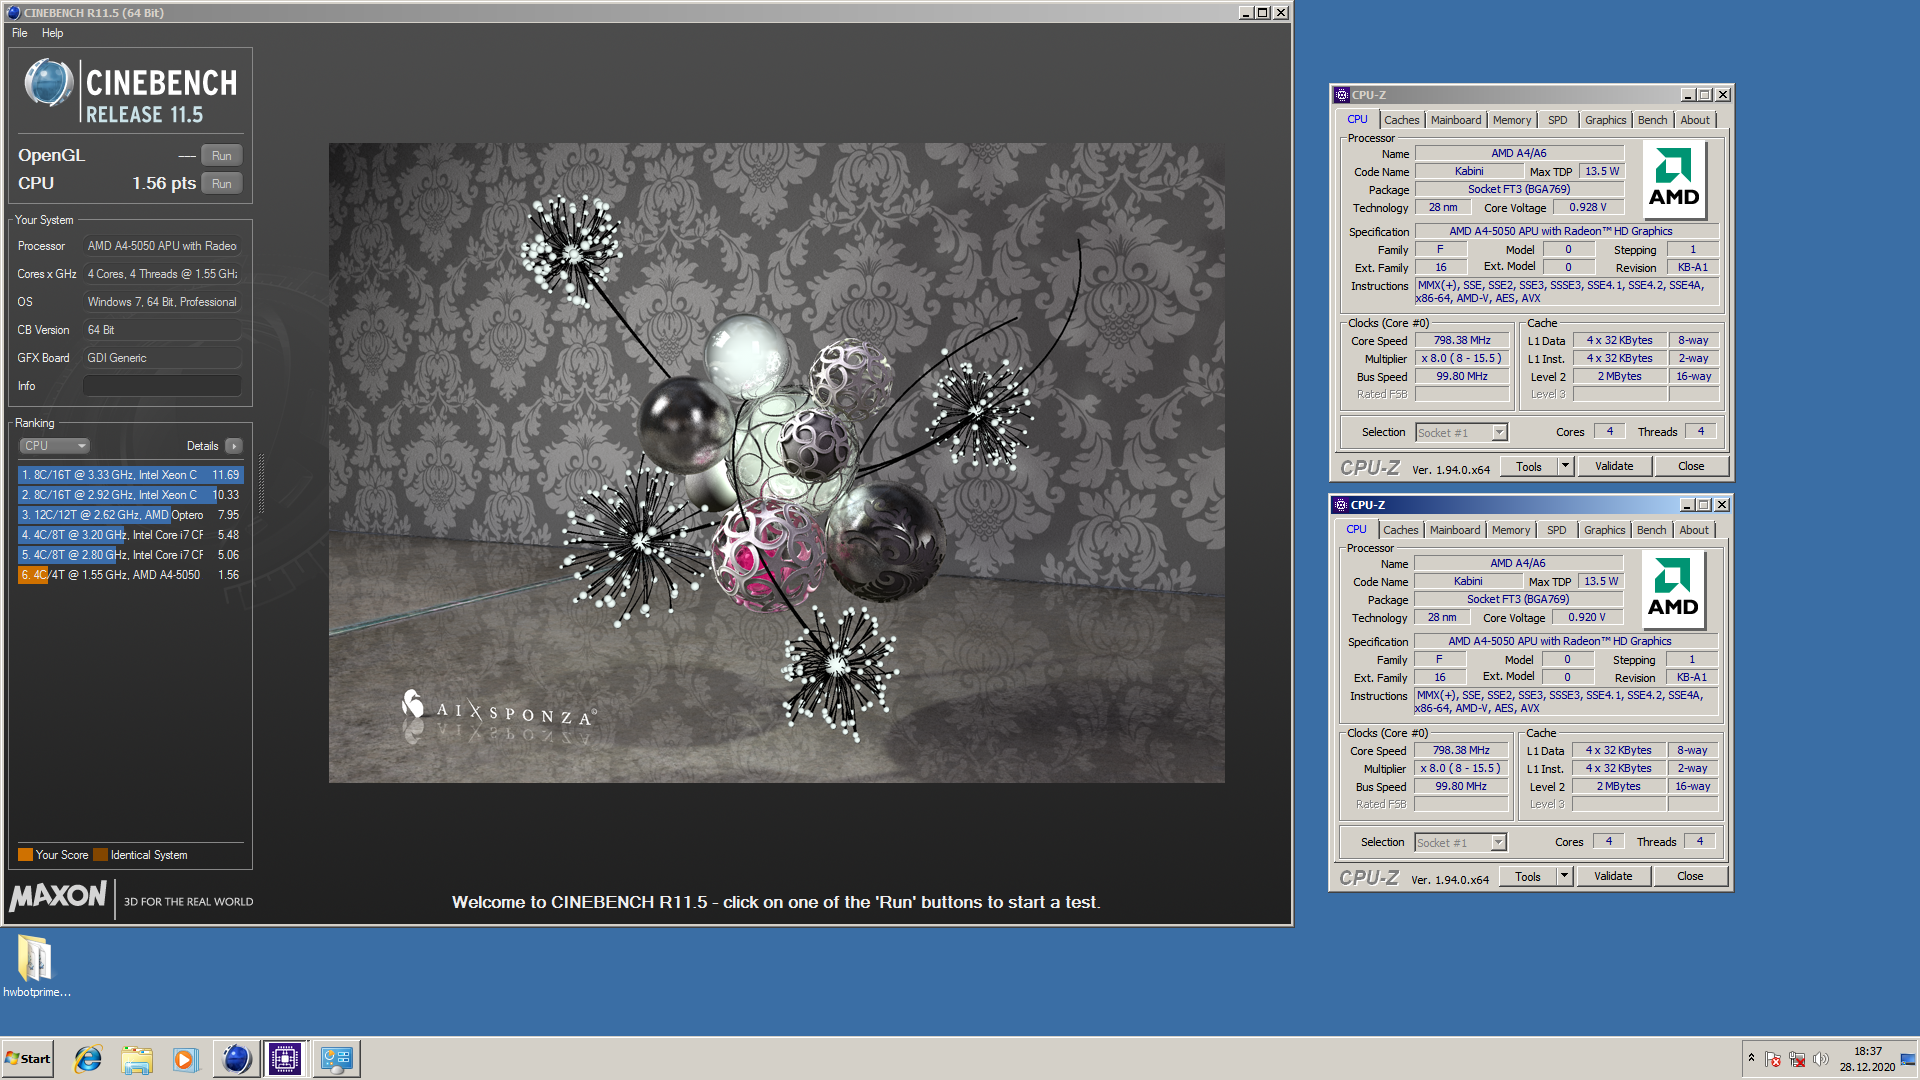Open the Ranking CPU dropdown
This screenshot has height=1080, width=1920.
tap(55, 446)
